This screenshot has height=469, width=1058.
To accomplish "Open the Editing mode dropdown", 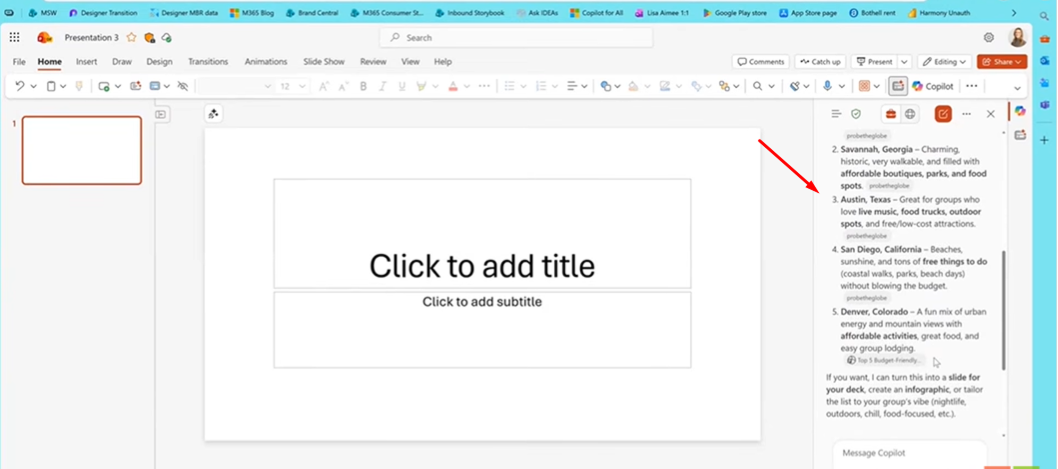I will (944, 62).
